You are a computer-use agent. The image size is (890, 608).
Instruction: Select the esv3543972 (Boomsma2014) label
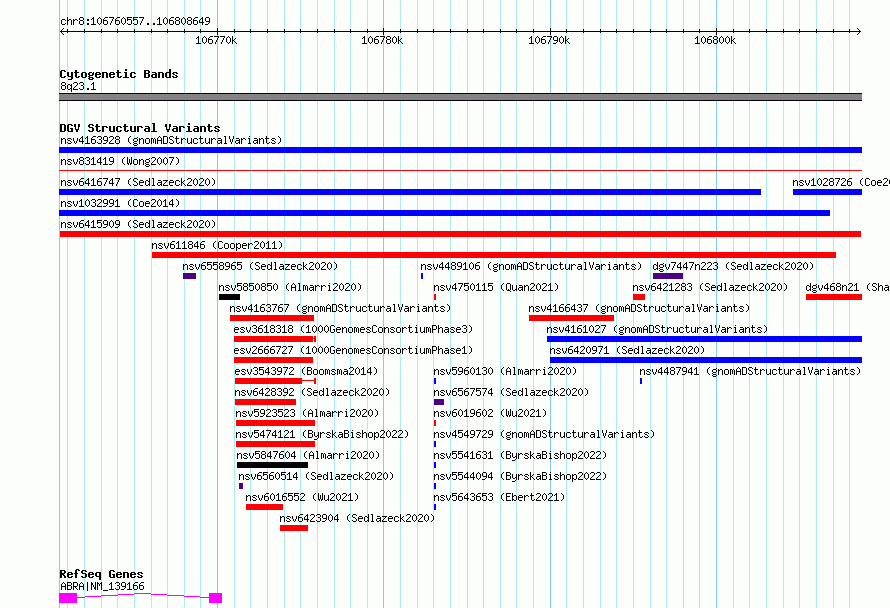click(x=306, y=371)
